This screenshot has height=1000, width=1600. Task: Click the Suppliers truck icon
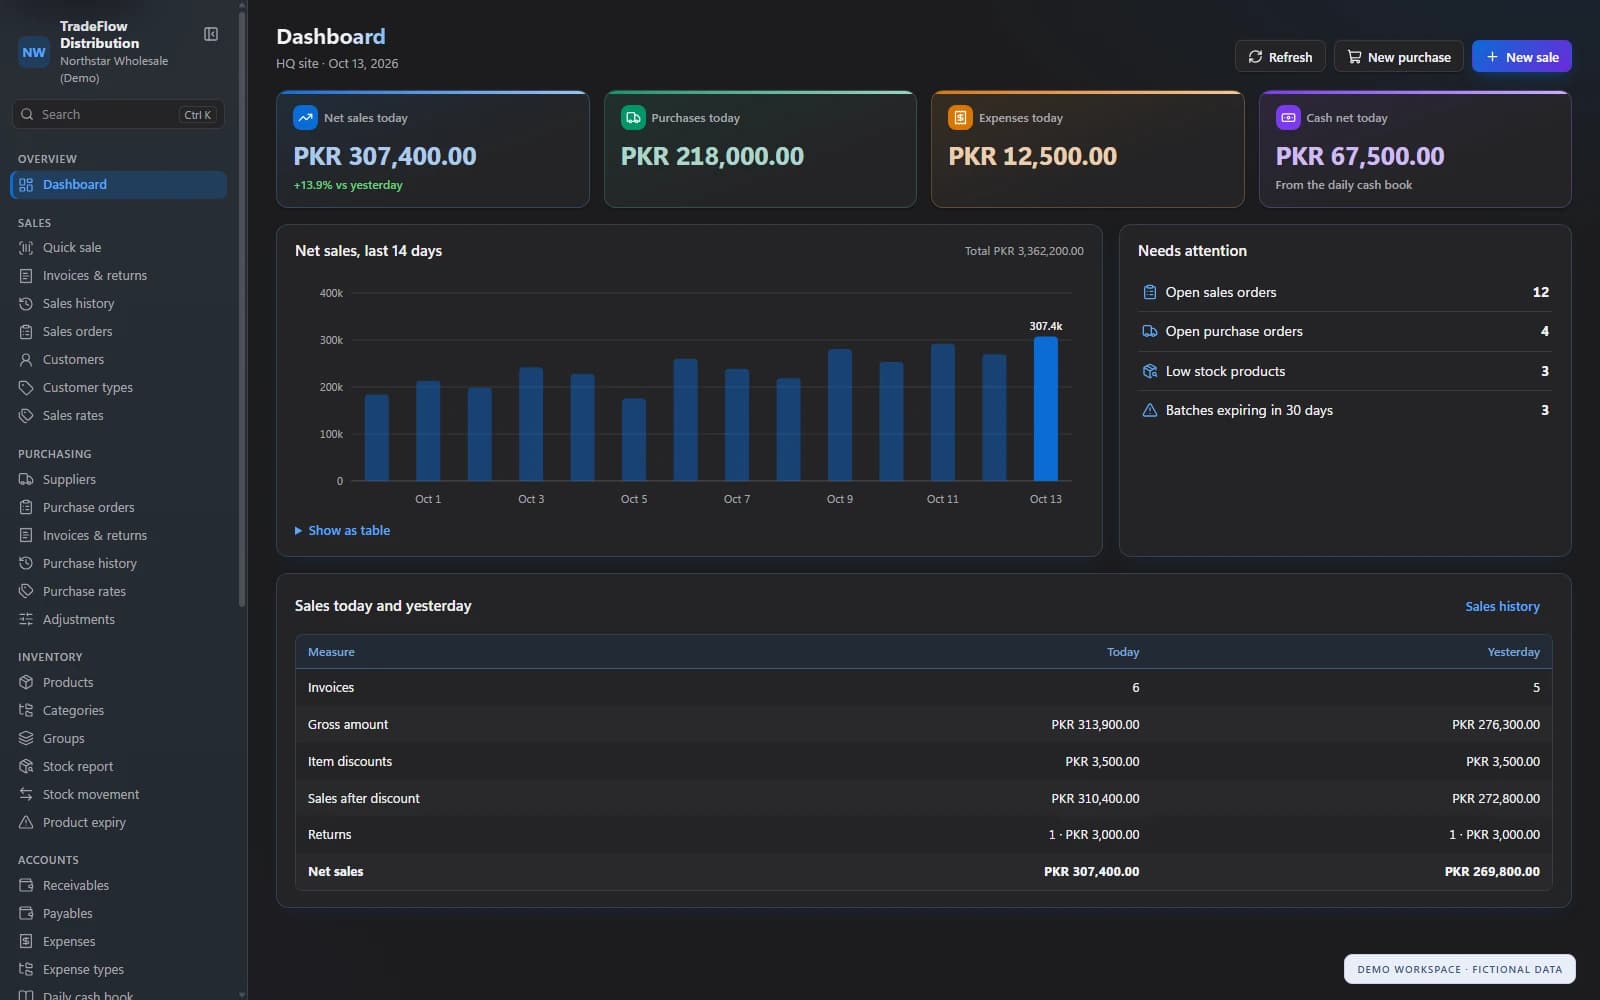click(x=26, y=480)
